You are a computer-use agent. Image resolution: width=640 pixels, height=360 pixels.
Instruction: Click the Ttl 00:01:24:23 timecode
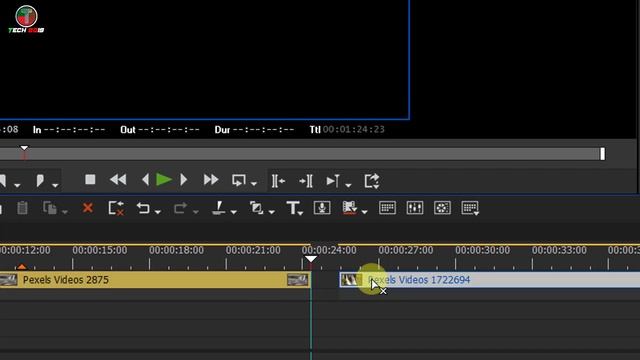pyautogui.click(x=353, y=130)
